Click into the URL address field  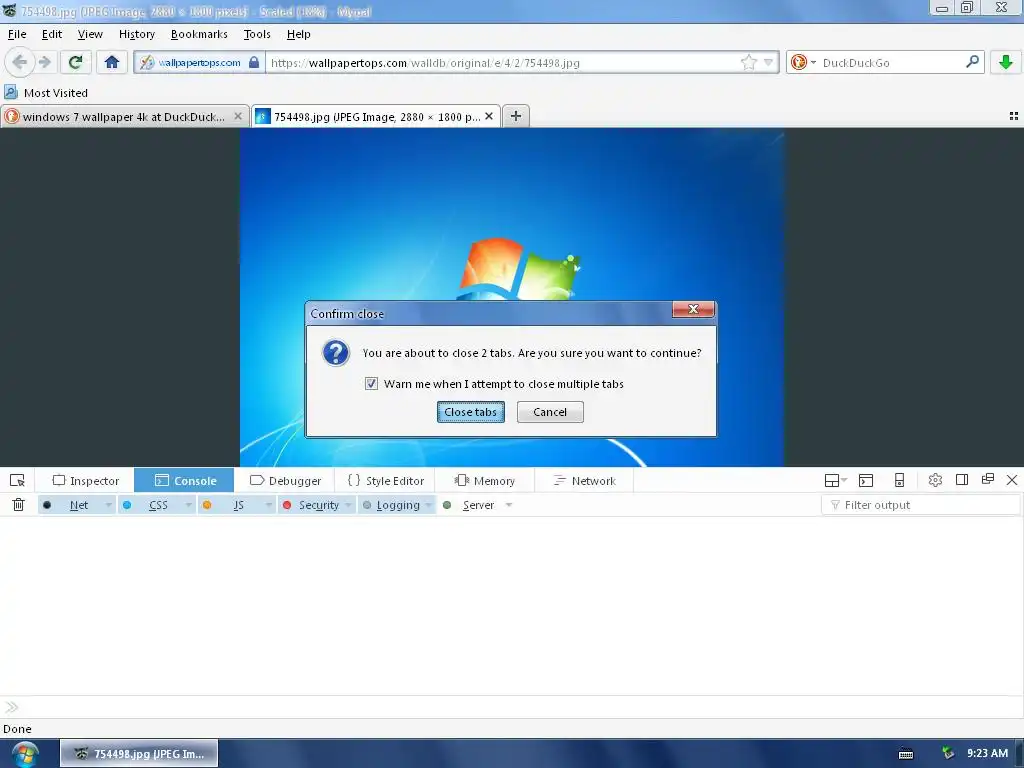coord(503,63)
